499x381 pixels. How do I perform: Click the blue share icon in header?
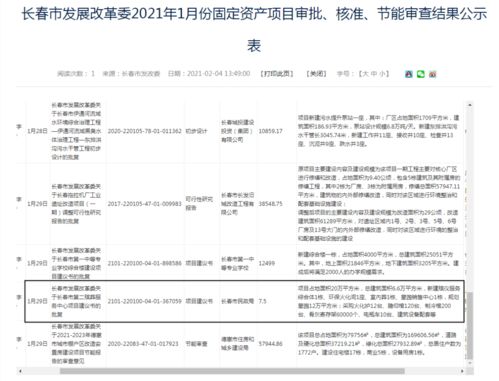coord(409,74)
